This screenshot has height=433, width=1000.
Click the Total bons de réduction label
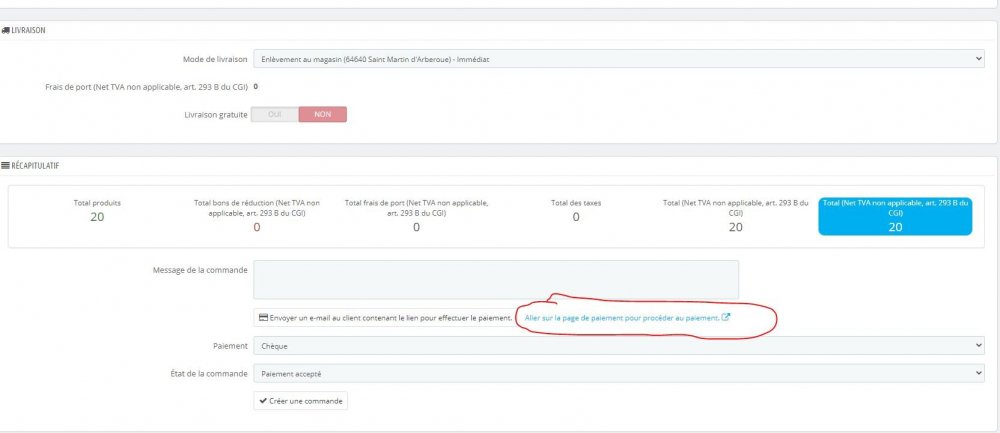257,208
